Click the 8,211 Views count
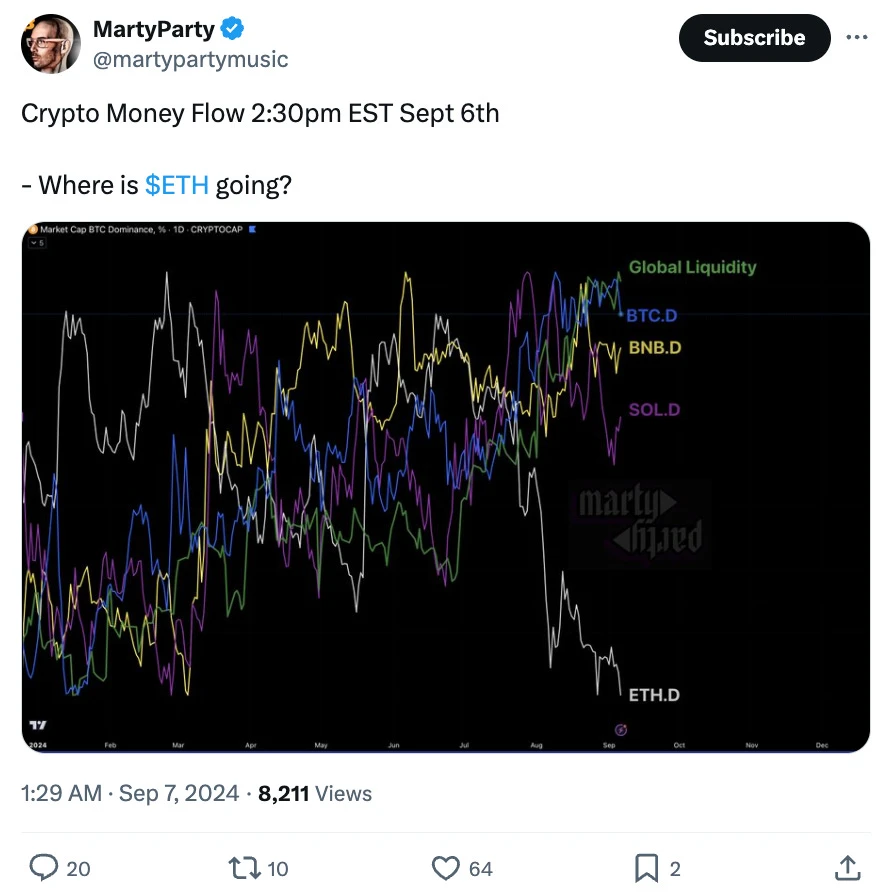This screenshot has width=888, height=896. coord(315,794)
